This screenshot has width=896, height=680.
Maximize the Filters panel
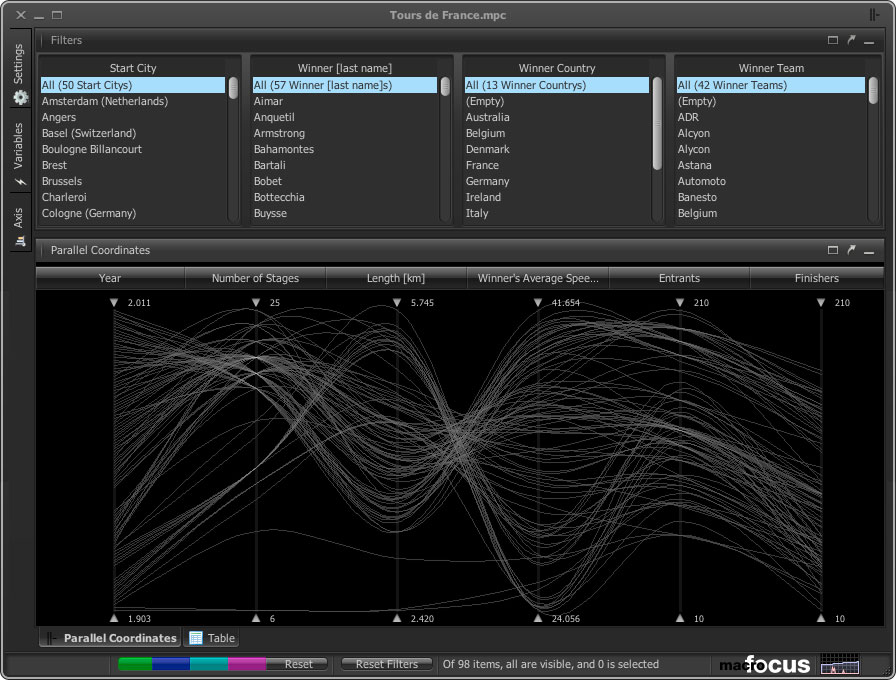(x=833, y=40)
